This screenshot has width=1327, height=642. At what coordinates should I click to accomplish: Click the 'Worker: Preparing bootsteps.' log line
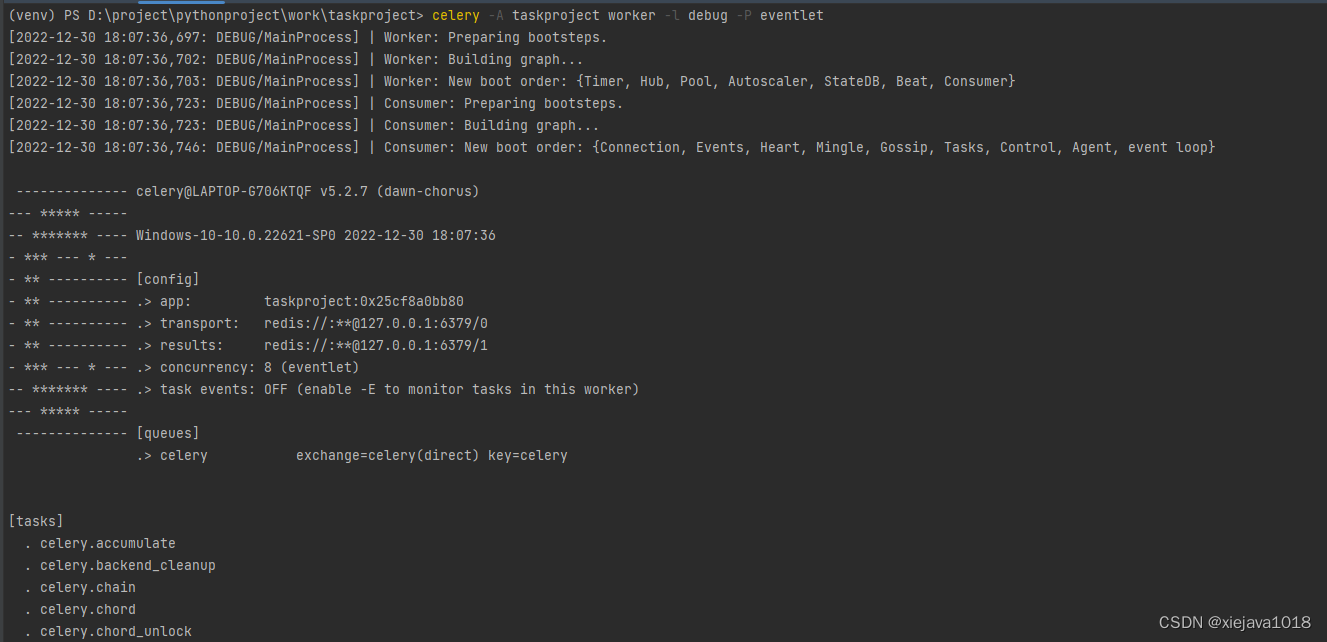pyautogui.click(x=495, y=37)
